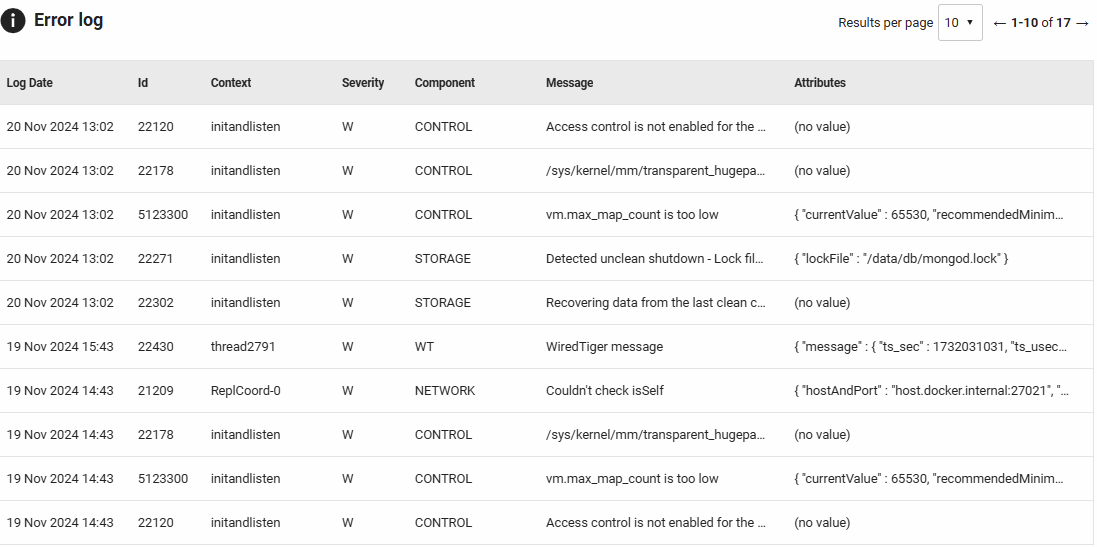
Task: Go to next page with right arrow
Action: pyautogui.click(x=1082, y=23)
